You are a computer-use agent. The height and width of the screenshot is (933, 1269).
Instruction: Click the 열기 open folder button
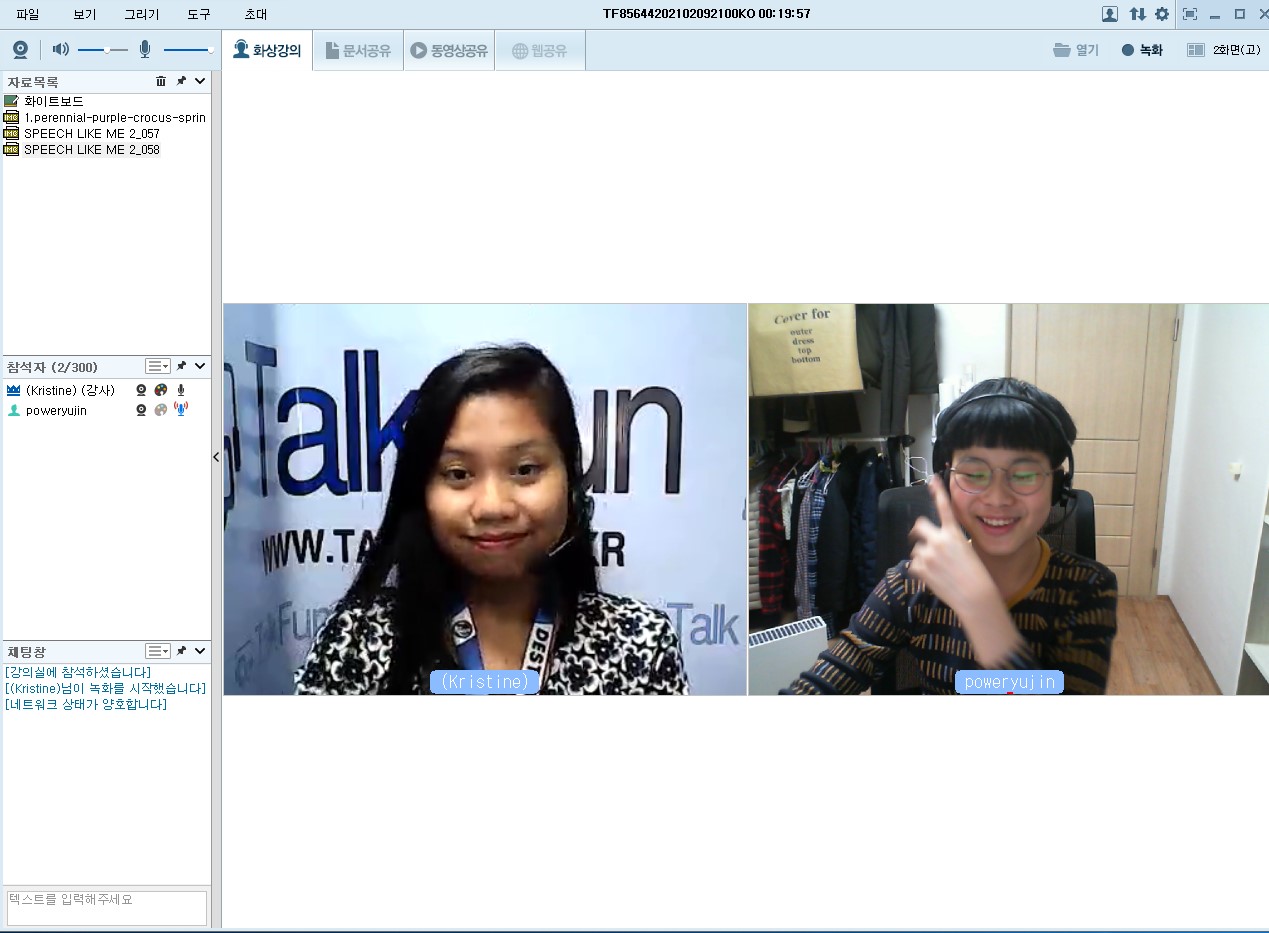coord(1076,50)
